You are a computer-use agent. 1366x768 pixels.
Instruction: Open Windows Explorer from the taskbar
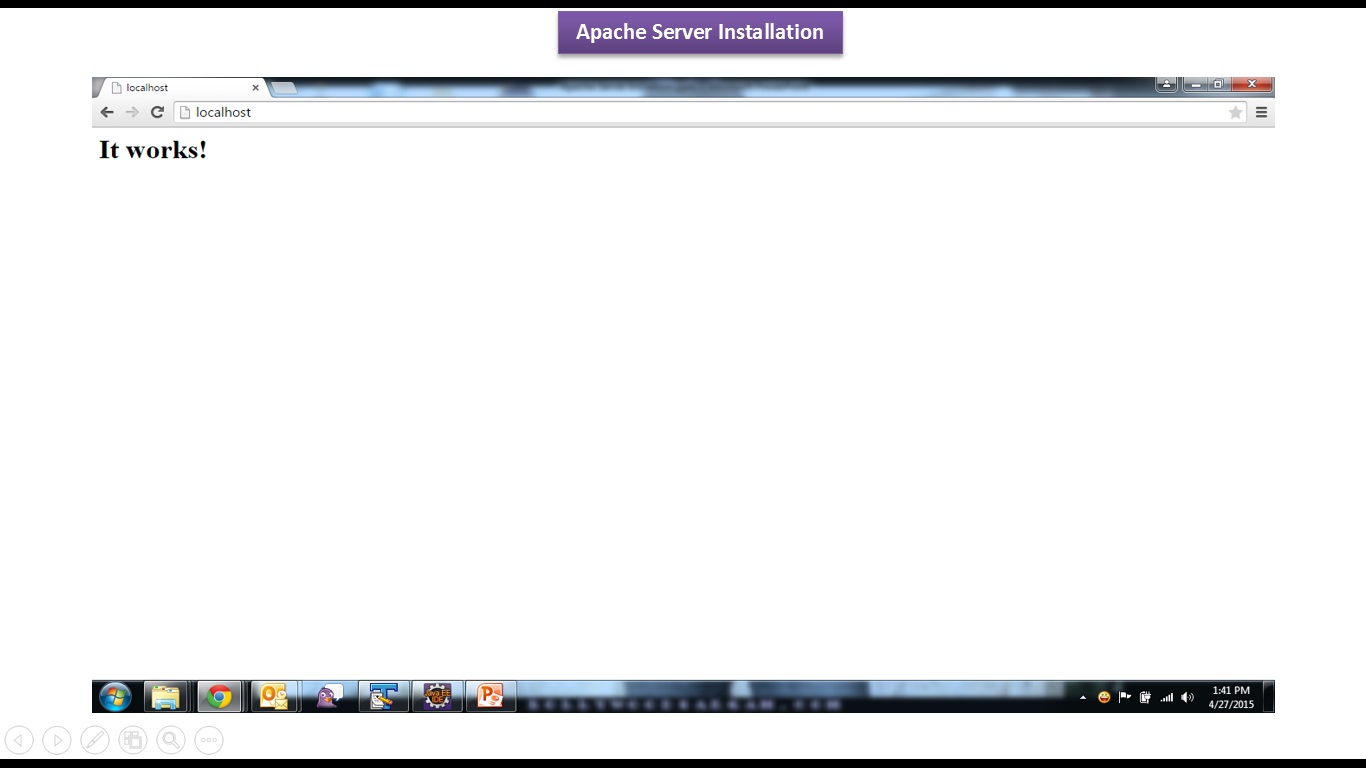click(166, 696)
